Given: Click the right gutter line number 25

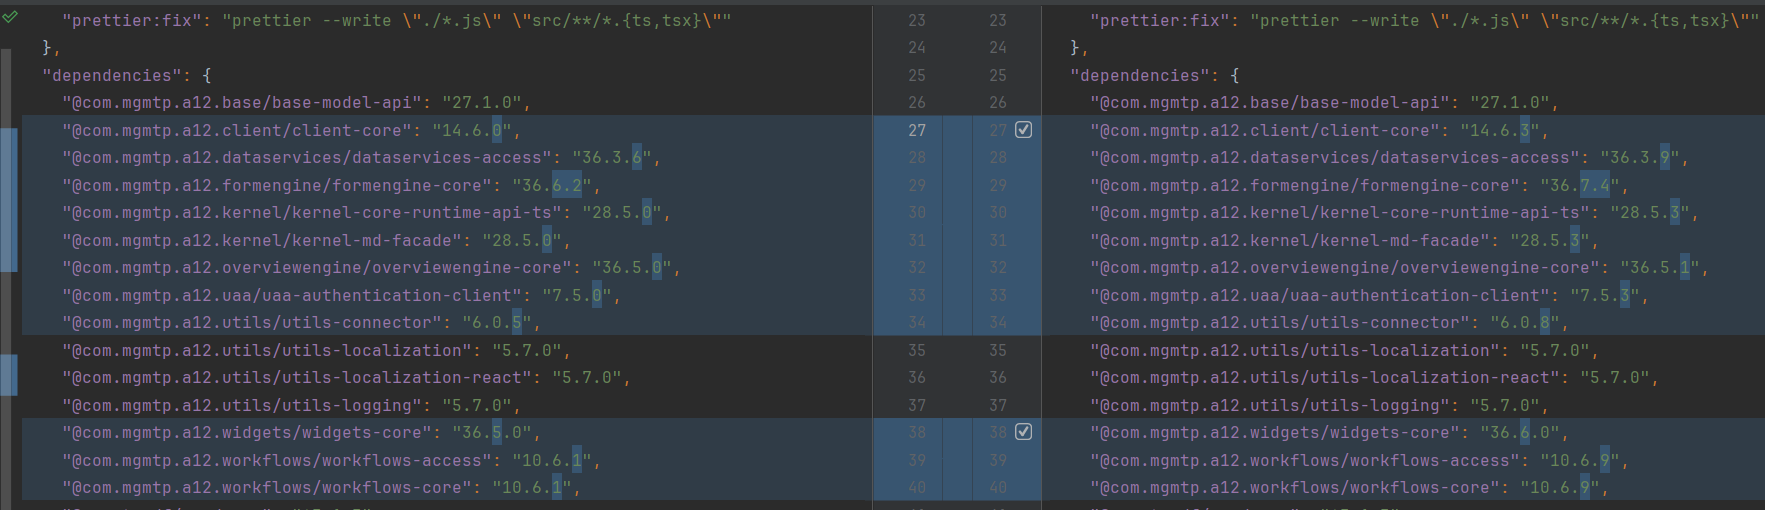Looking at the screenshot, I should click(998, 75).
